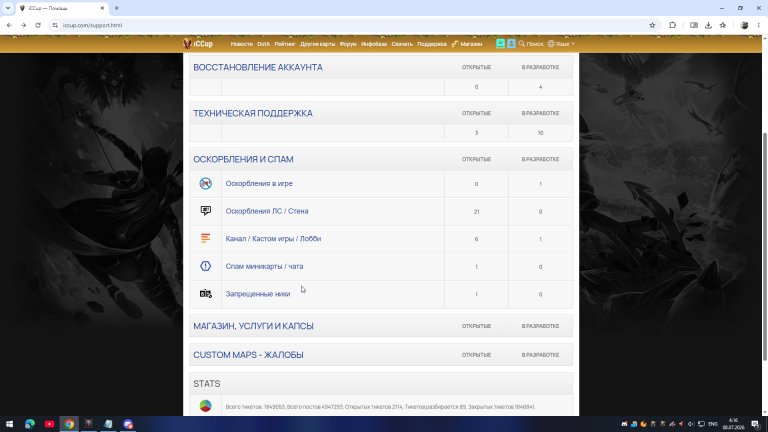The image size is (768, 432).
Task: Click the open count 6 for Канал row
Action: click(476, 239)
